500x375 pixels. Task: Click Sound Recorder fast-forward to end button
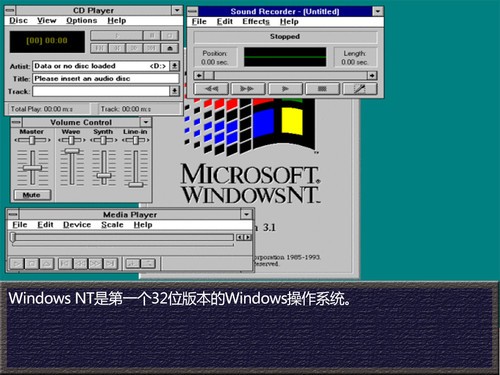pyautogui.click(x=248, y=89)
